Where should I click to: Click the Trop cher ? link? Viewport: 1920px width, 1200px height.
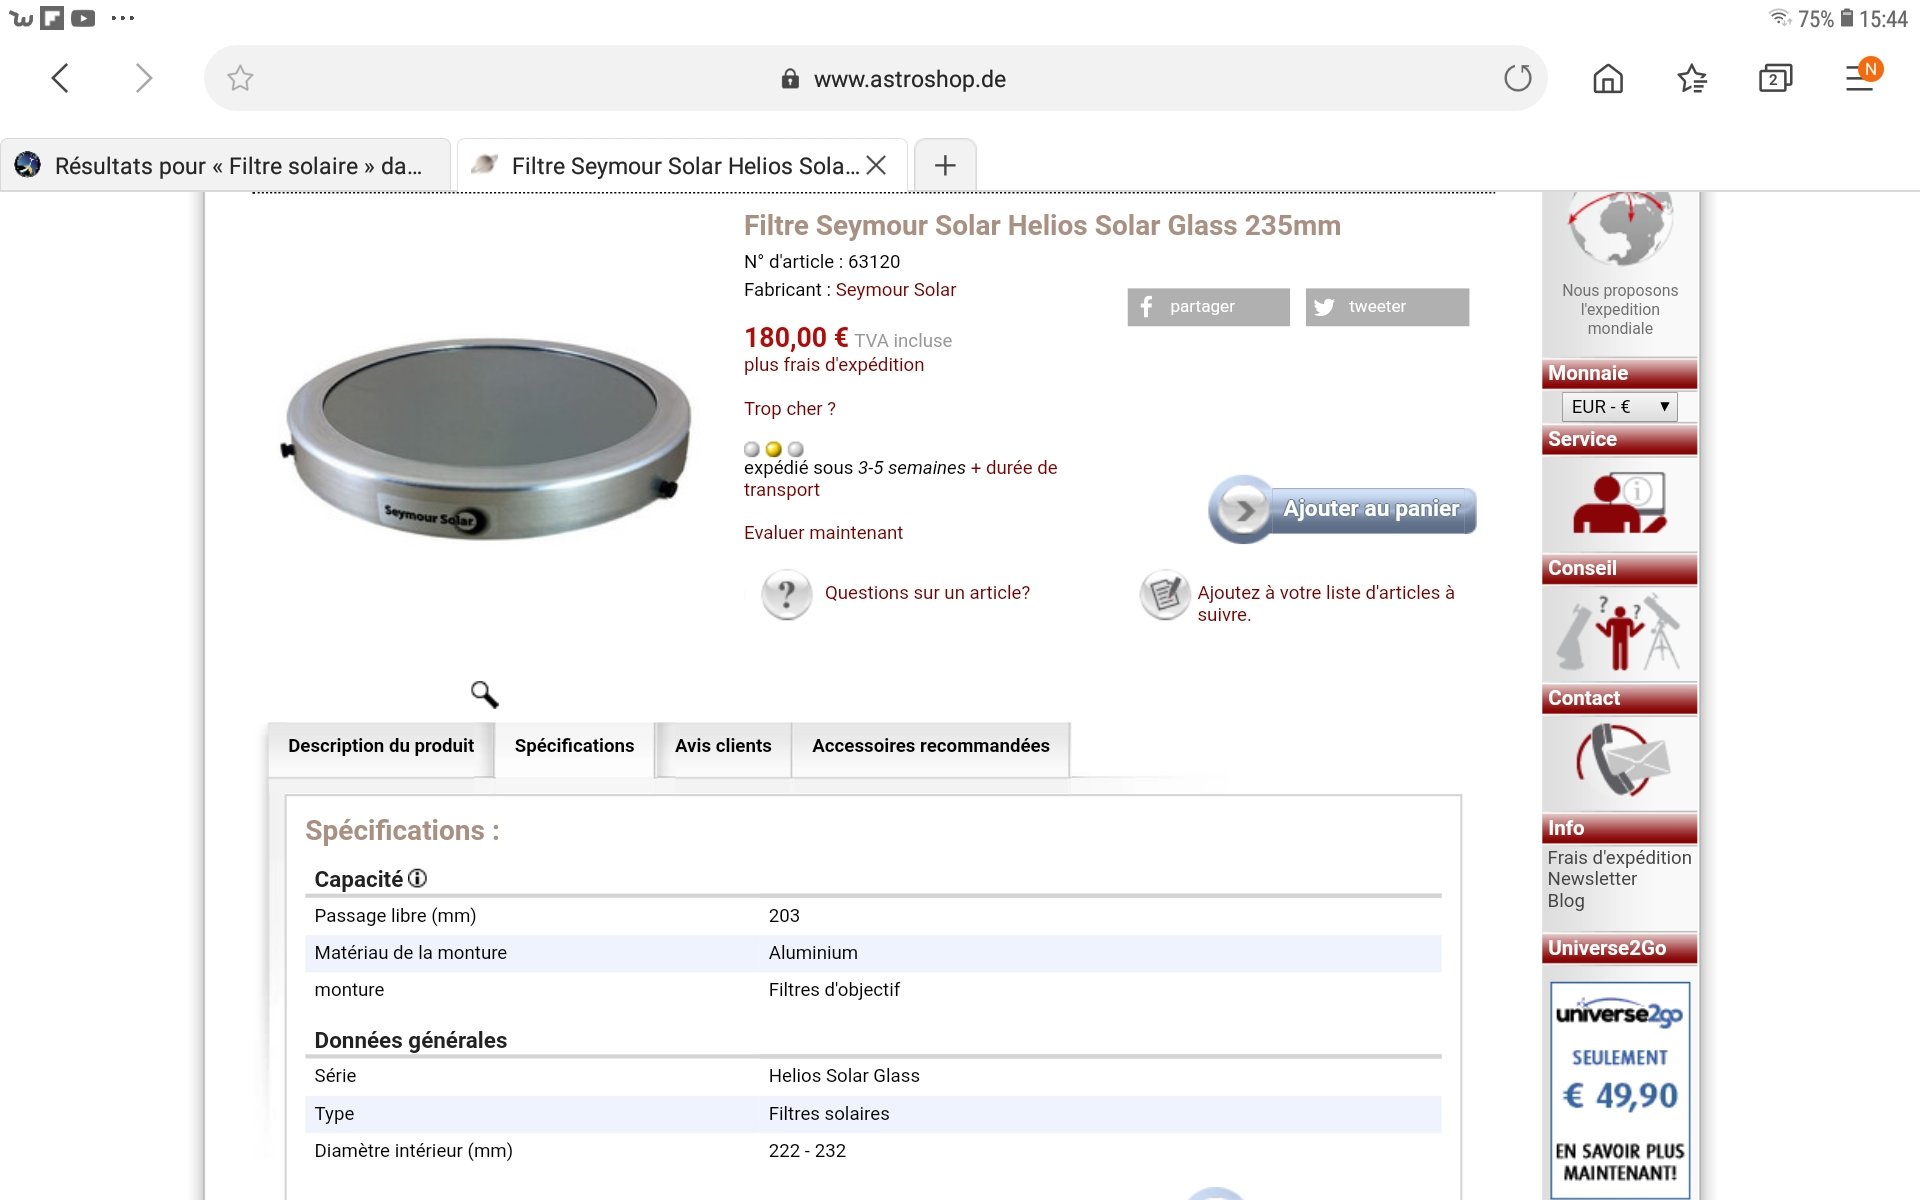point(789,409)
